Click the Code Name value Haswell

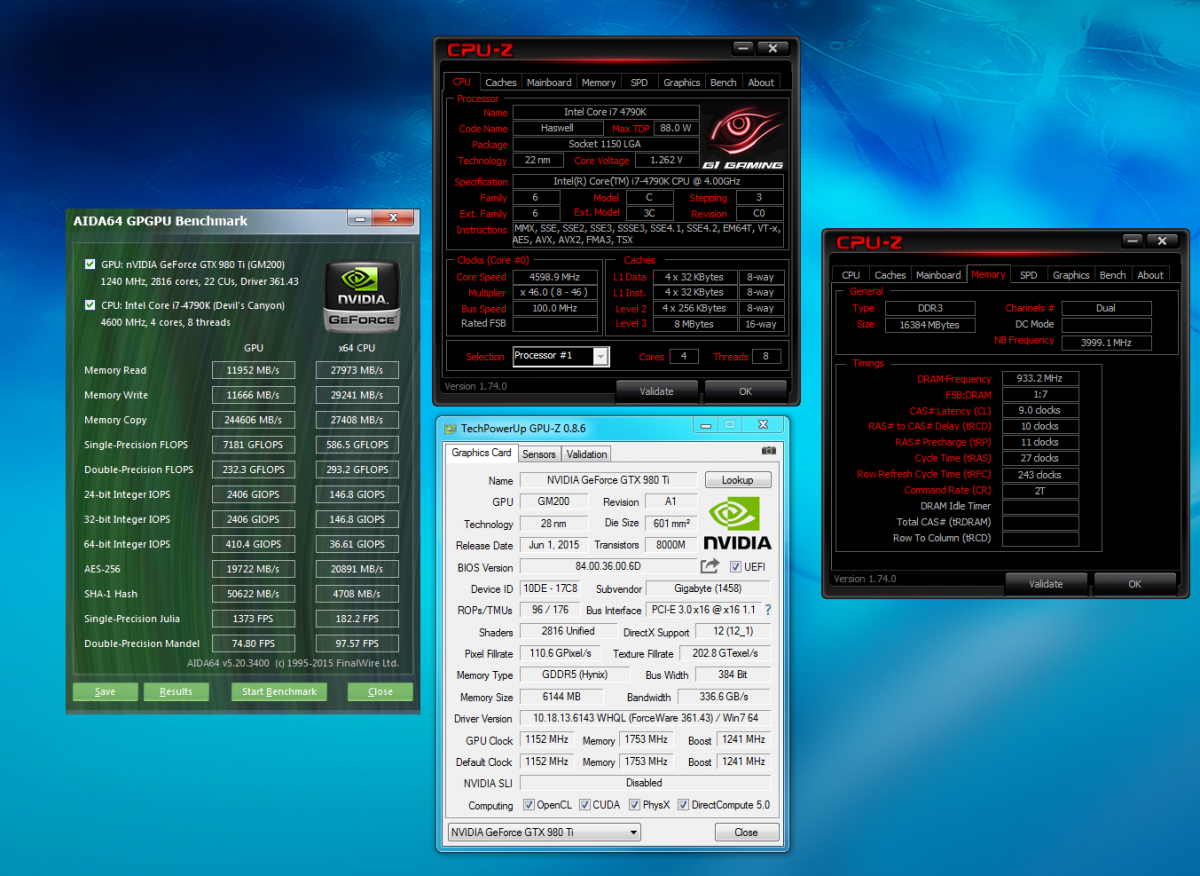(x=557, y=128)
